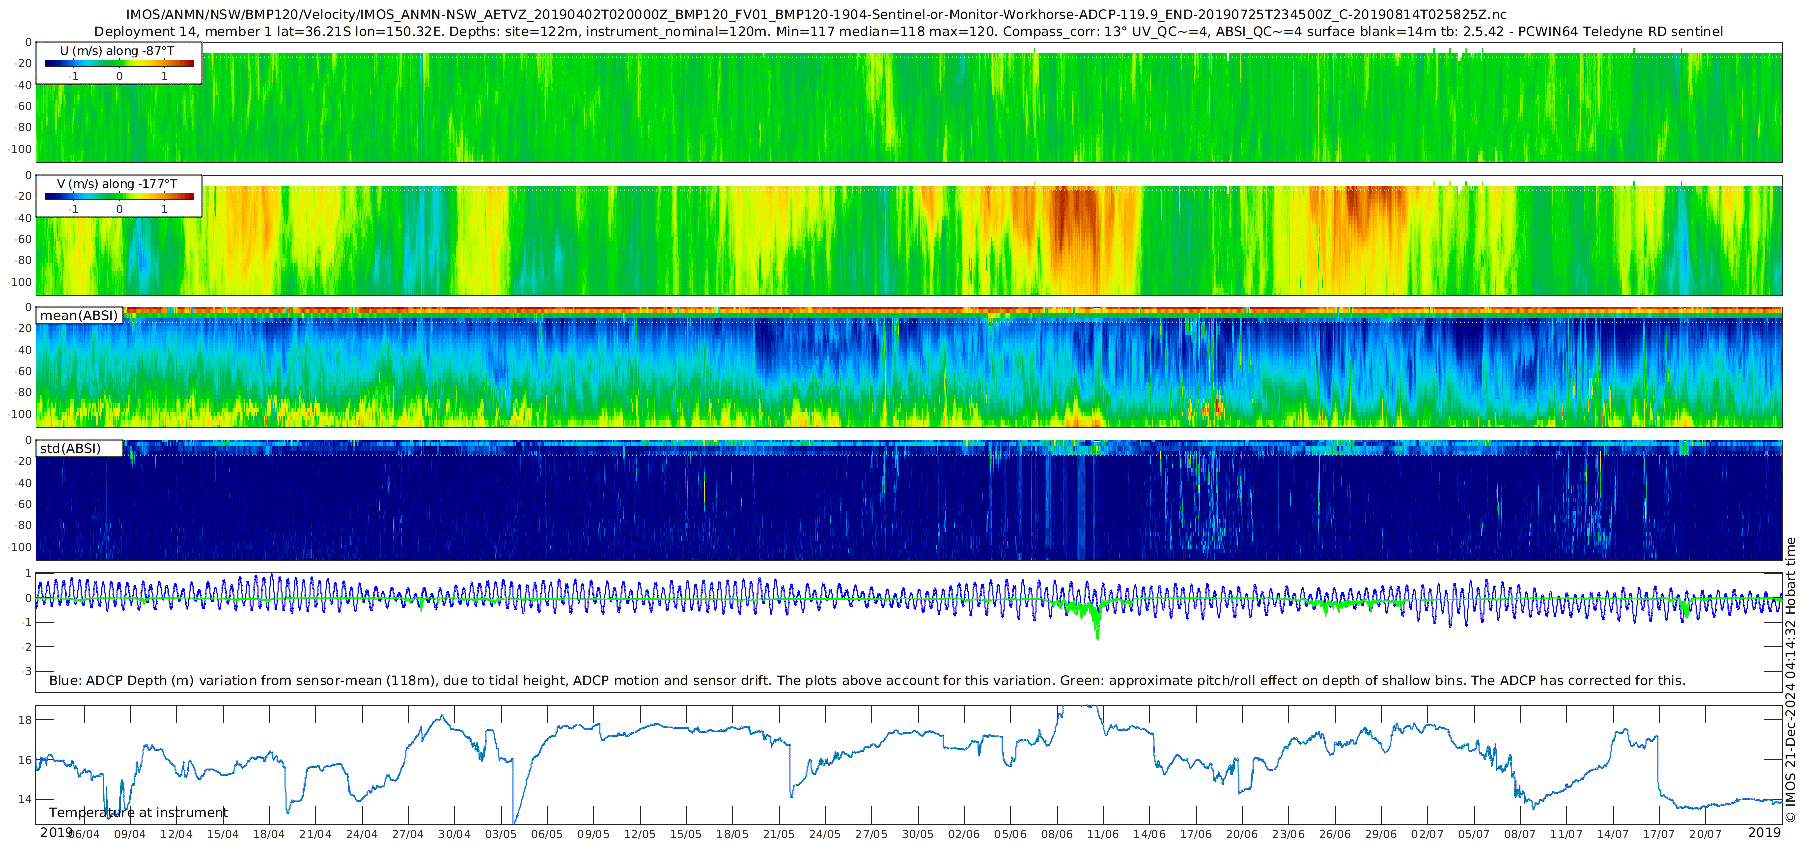The image size is (1800, 850).
Task: Click the 'Temperature at instrument' label
Action: click(x=138, y=813)
